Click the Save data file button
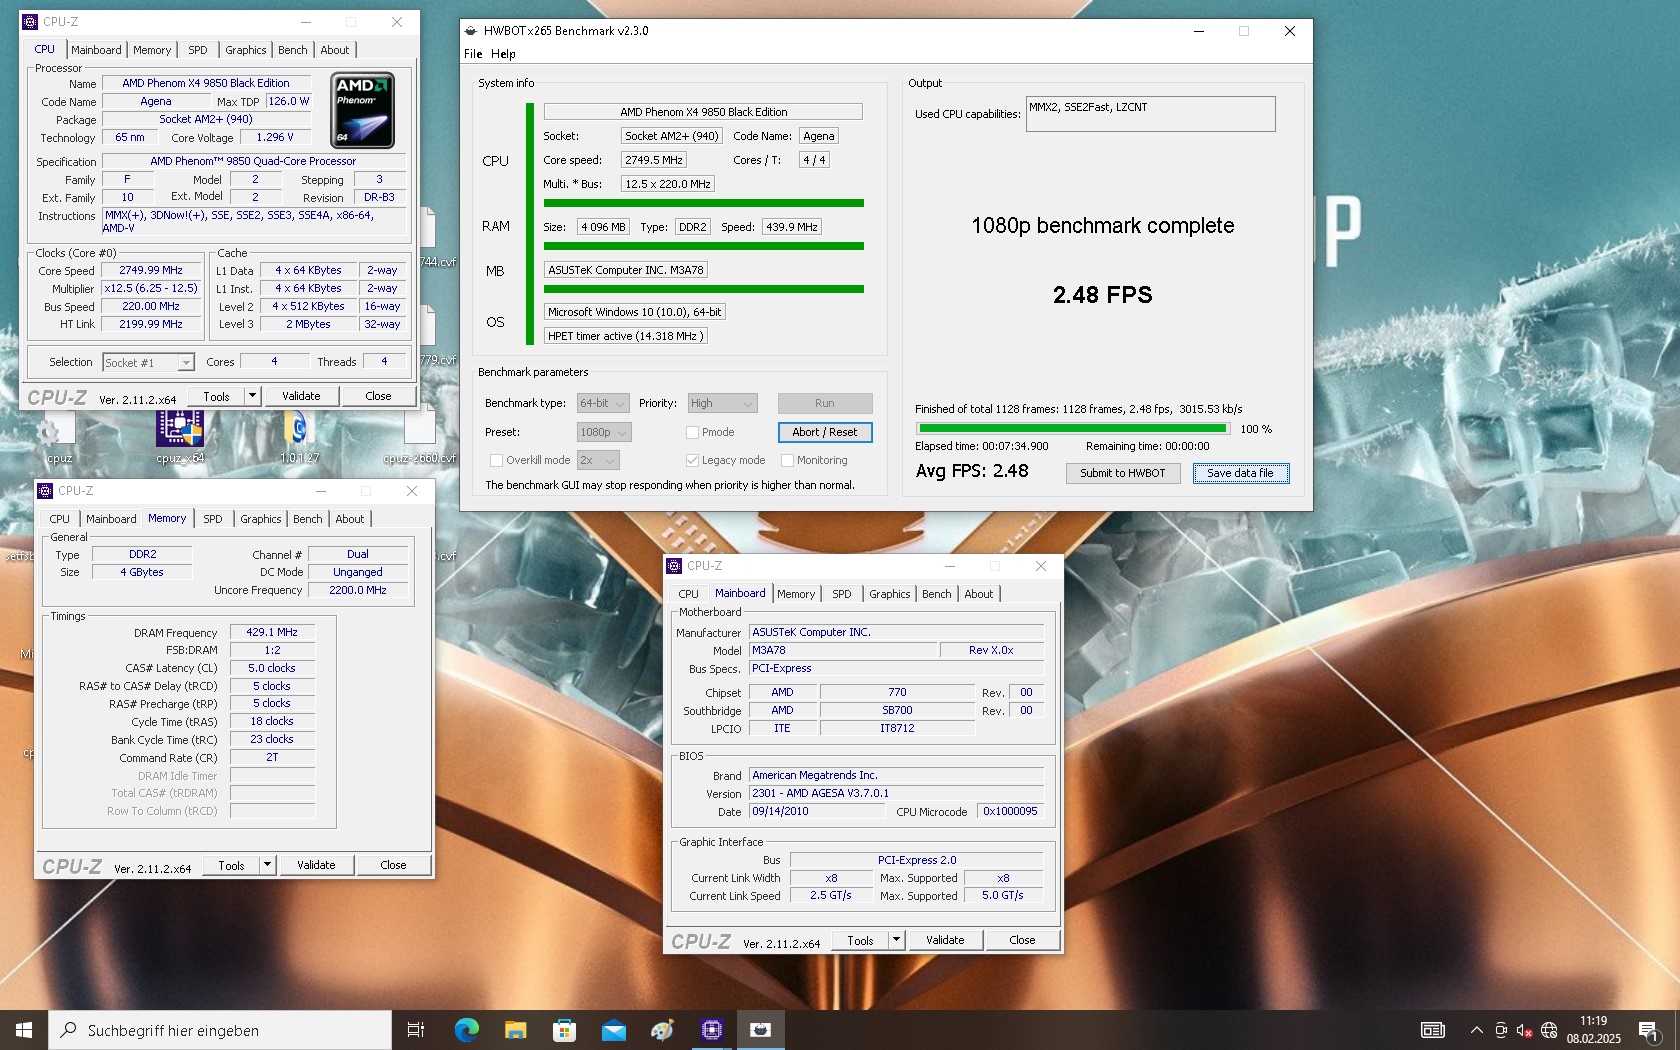 (1240, 473)
